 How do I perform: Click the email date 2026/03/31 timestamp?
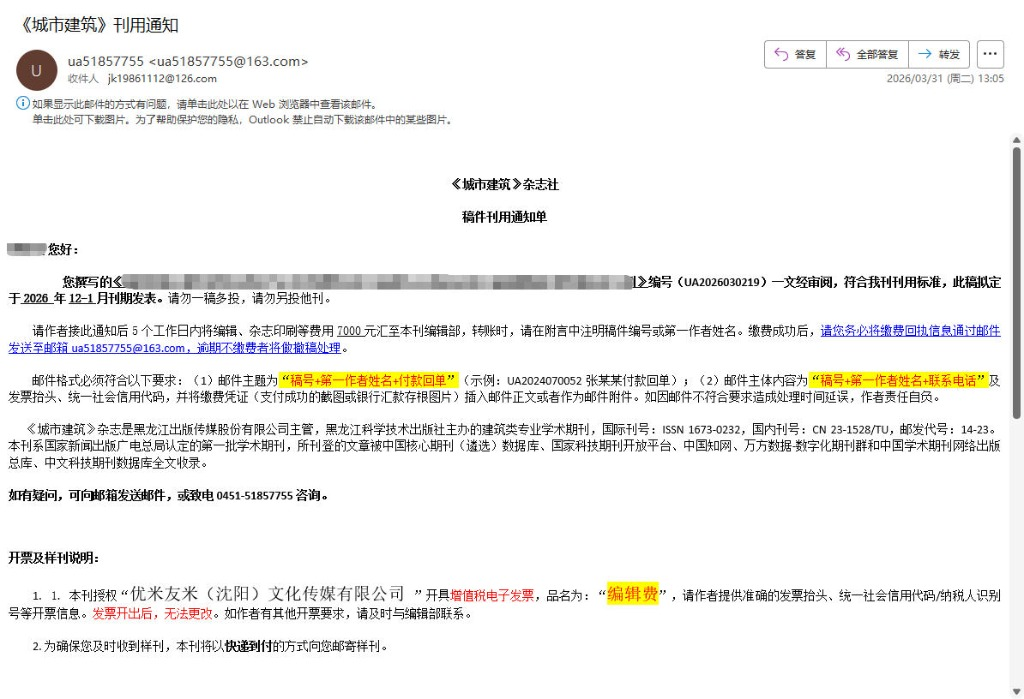point(945,78)
